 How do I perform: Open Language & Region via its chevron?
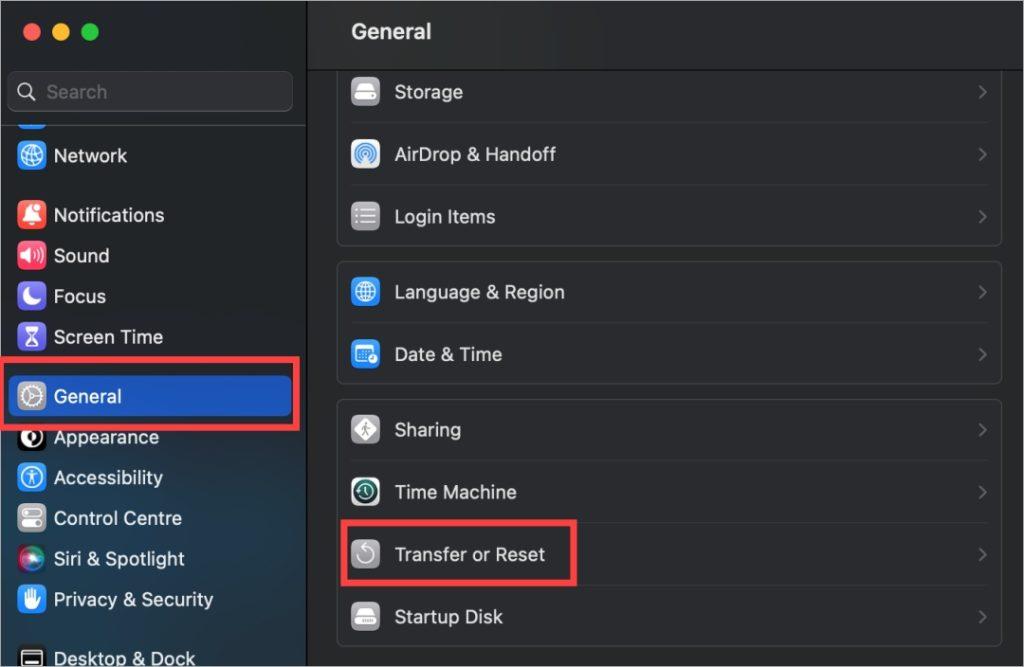tap(982, 292)
